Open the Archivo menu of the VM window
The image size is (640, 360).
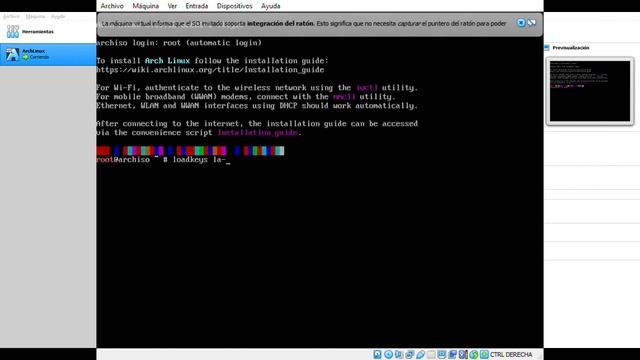pyautogui.click(x=112, y=6)
